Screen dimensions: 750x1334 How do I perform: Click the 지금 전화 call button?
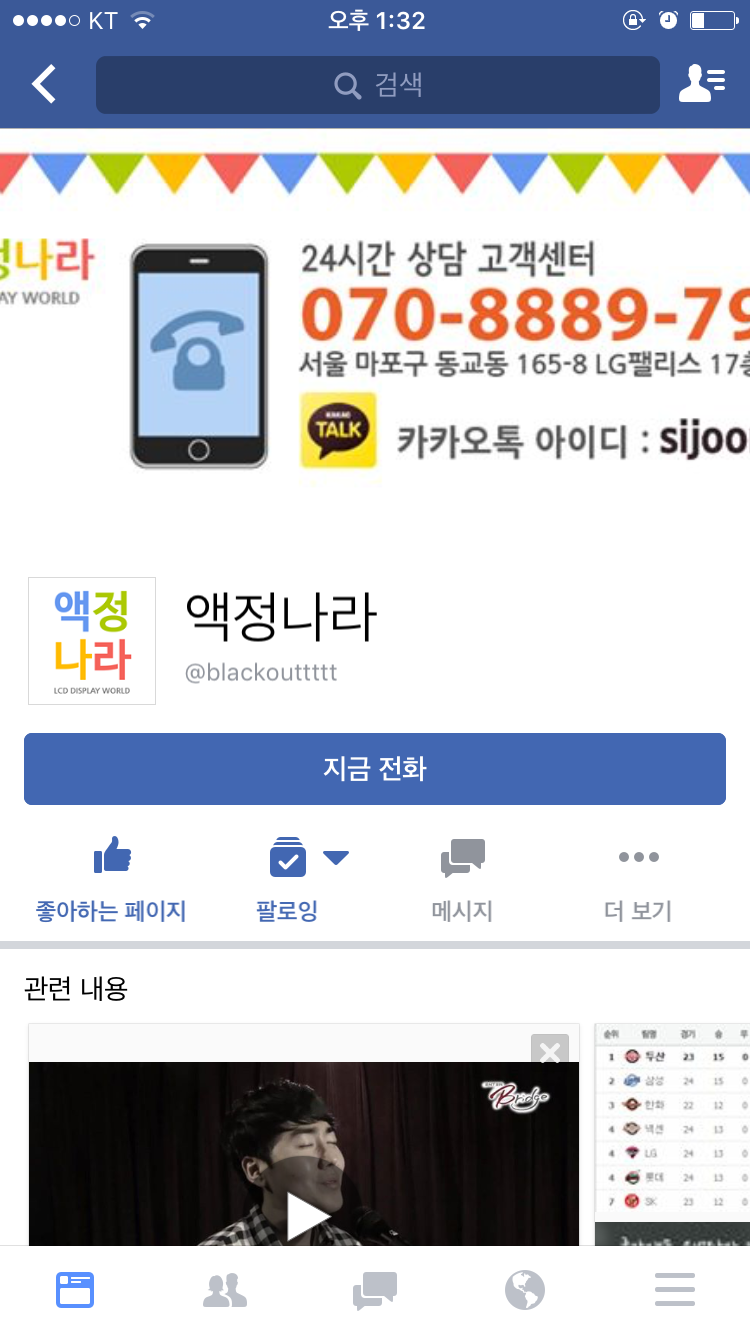375,769
